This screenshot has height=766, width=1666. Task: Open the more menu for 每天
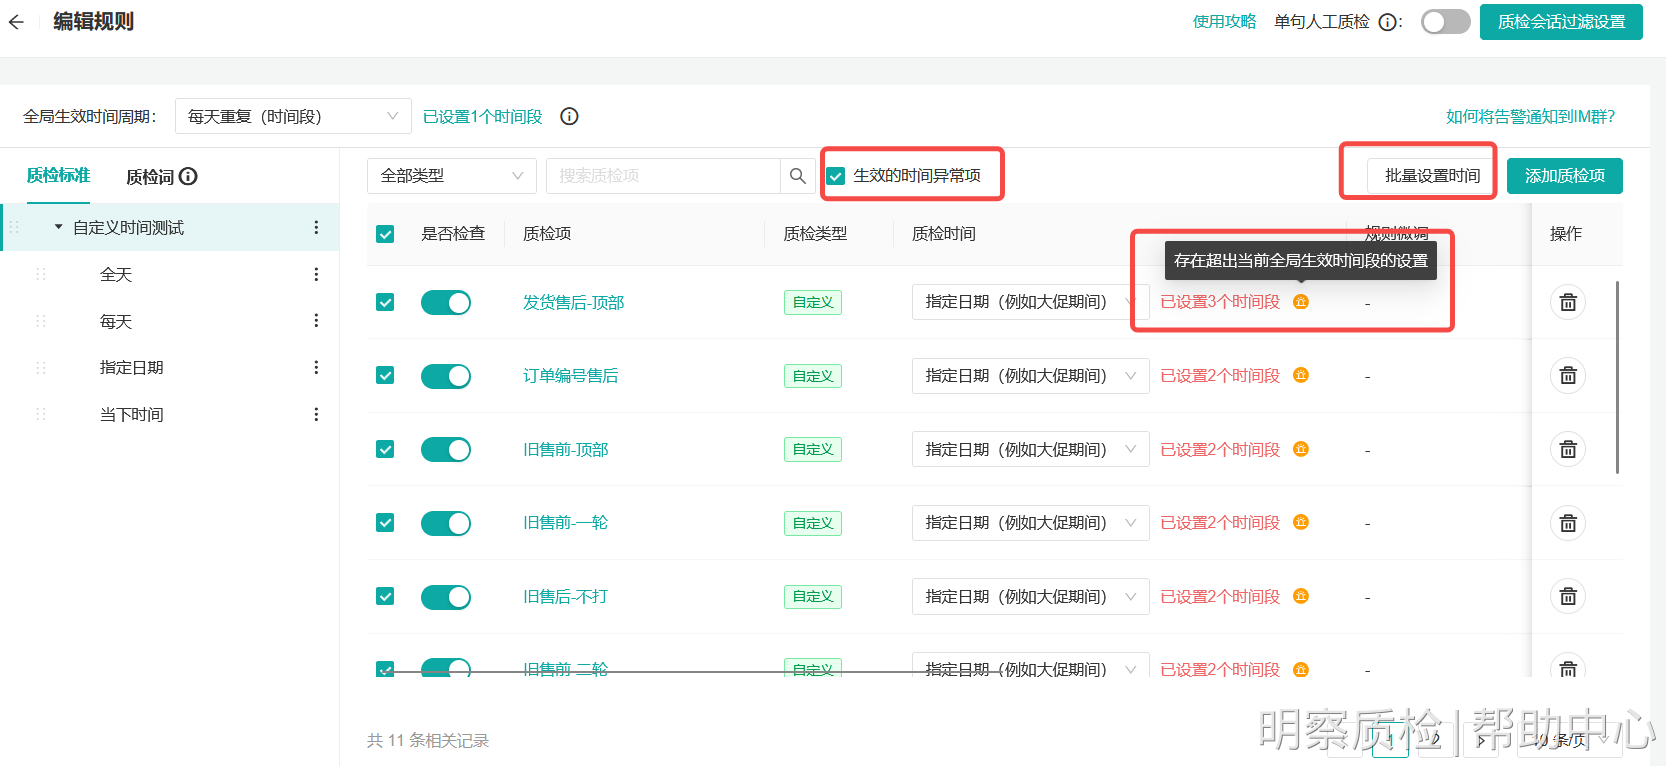[316, 321]
